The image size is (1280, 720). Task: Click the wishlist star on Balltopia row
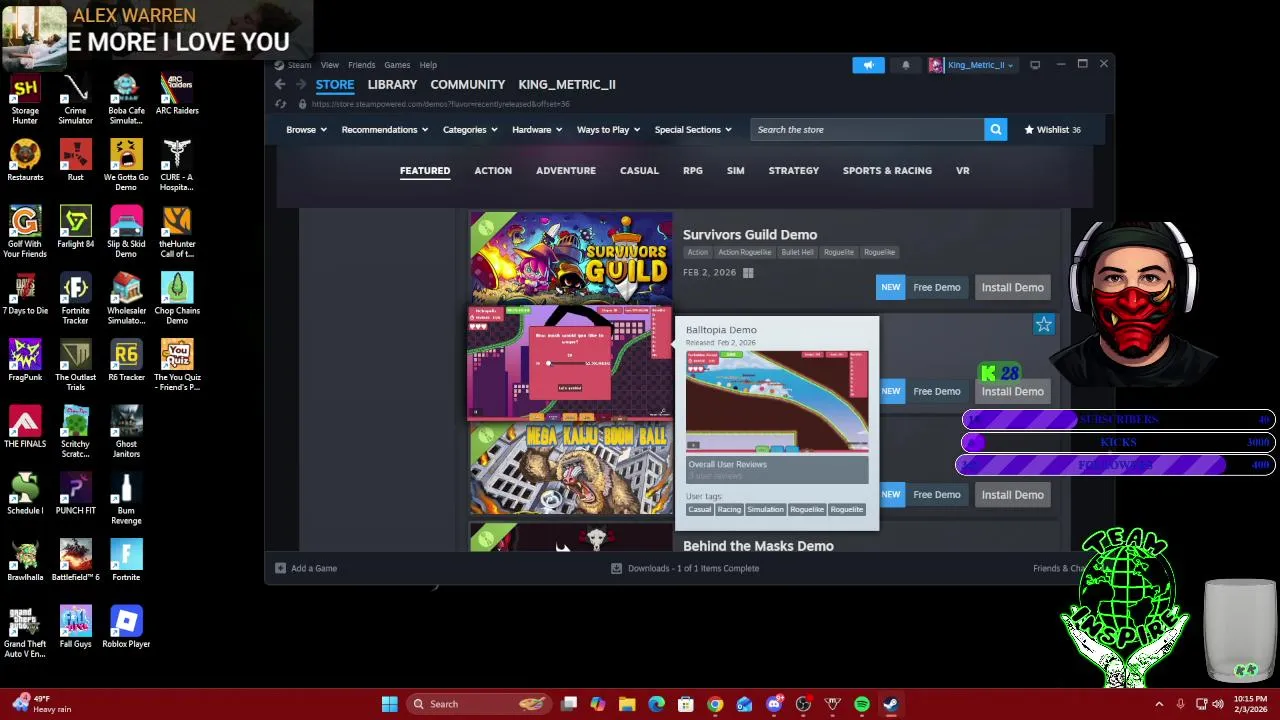coord(1044,324)
